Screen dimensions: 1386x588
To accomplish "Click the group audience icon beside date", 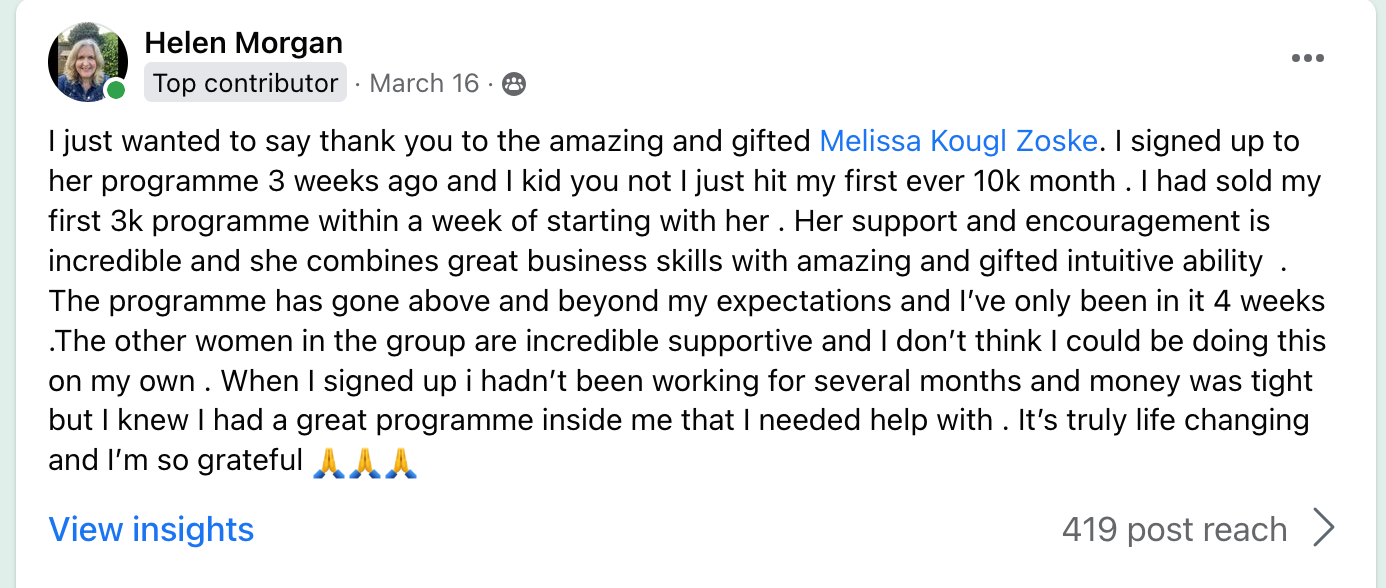I will tap(513, 83).
